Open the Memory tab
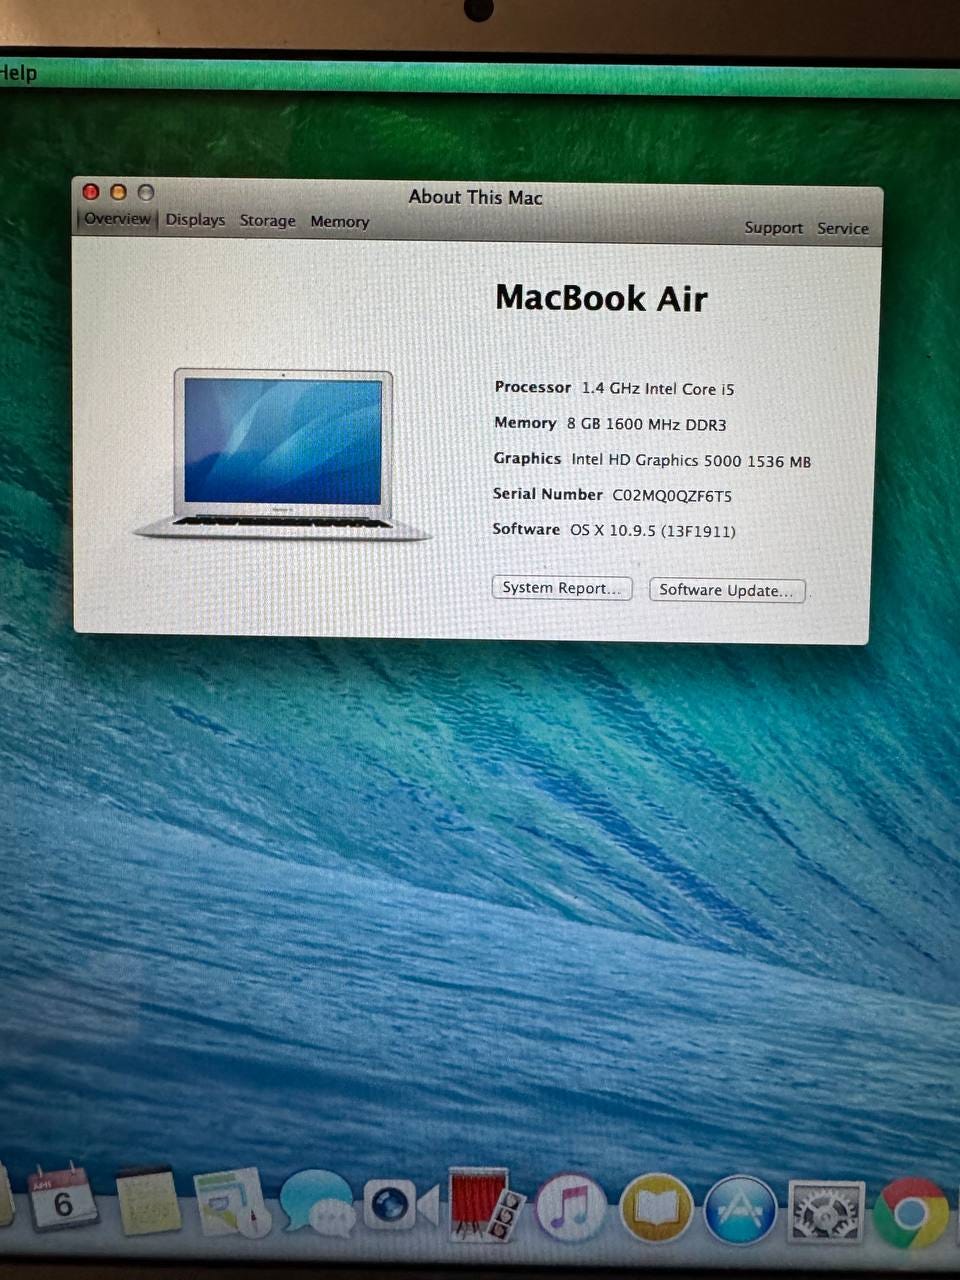 pyautogui.click(x=339, y=222)
